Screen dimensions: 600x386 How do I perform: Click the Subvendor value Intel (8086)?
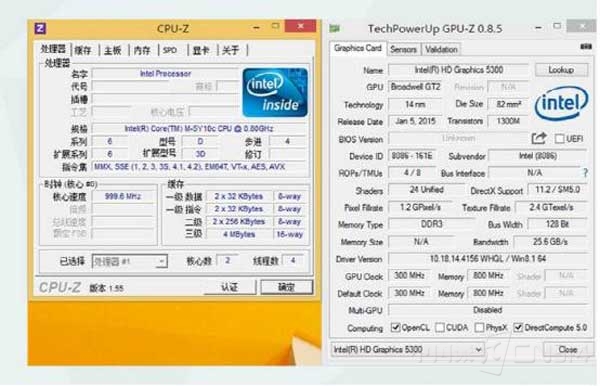click(x=538, y=156)
